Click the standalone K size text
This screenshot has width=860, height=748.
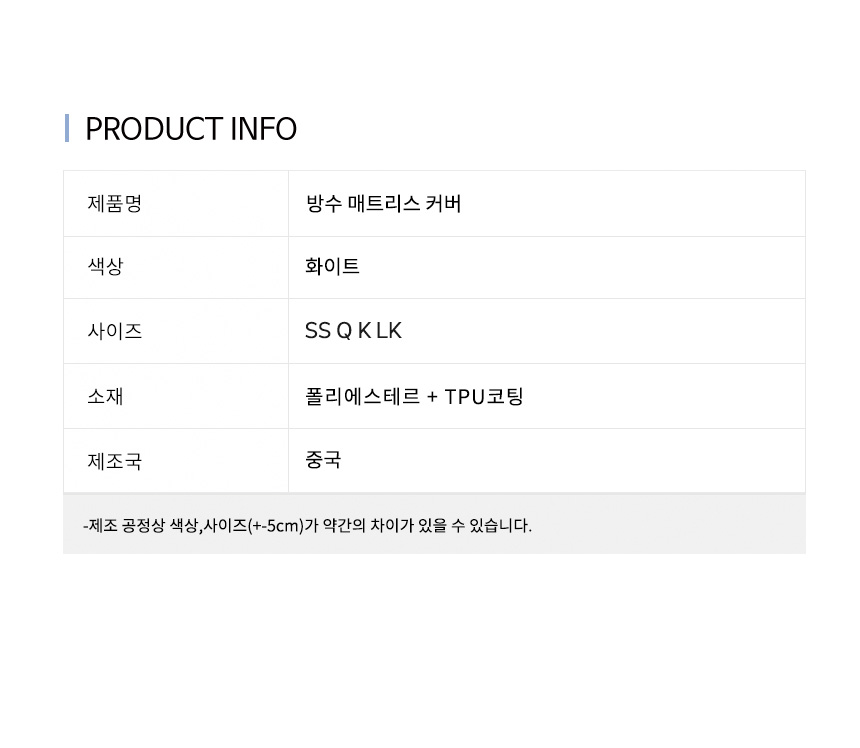coord(364,331)
